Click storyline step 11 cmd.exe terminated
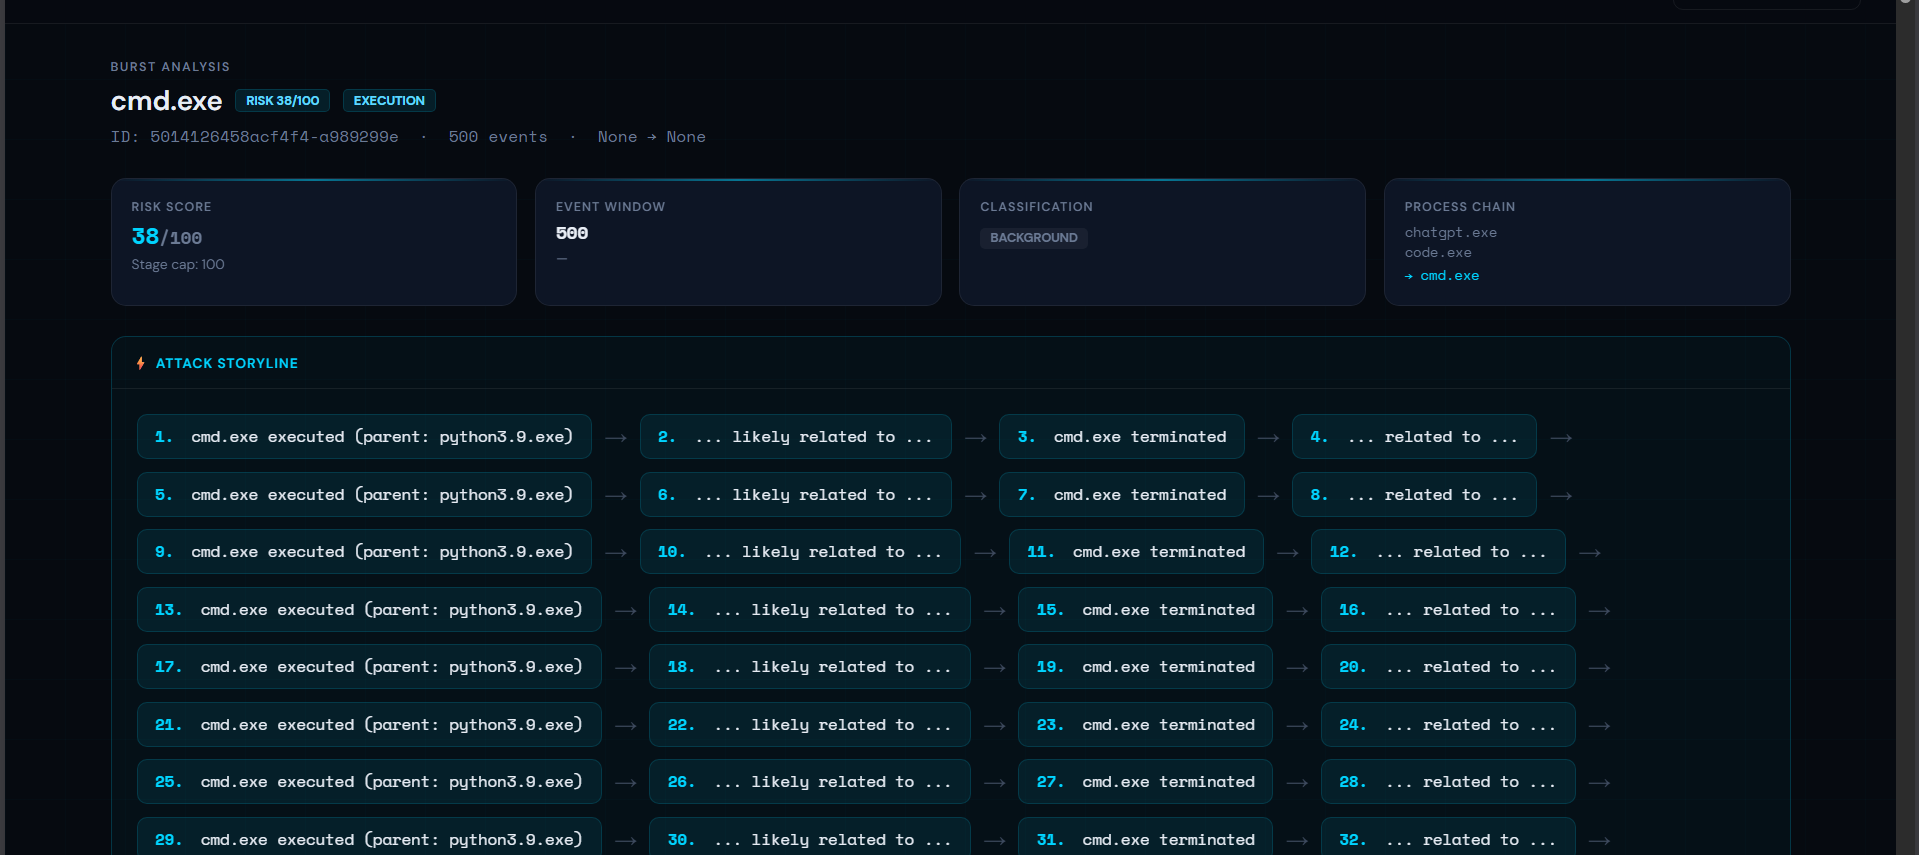 (x=1136, y=552)
